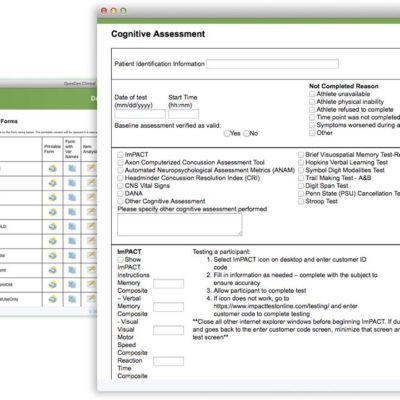This screenshot has width=400, height=400.
Task: Open item analysis icon in ALD row
Action: click(x=91, y=226)
